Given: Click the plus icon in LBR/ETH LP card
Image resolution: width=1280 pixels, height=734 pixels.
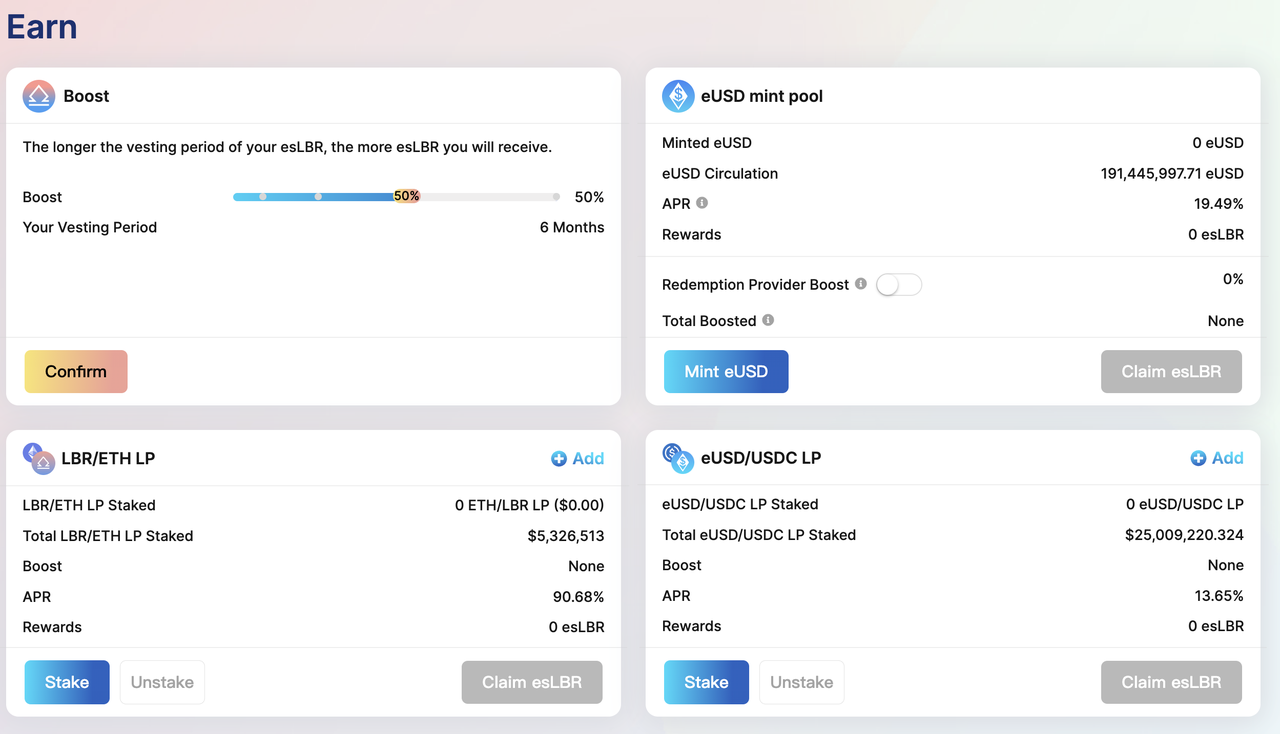Looking at the screenshot, I should 559,458.
